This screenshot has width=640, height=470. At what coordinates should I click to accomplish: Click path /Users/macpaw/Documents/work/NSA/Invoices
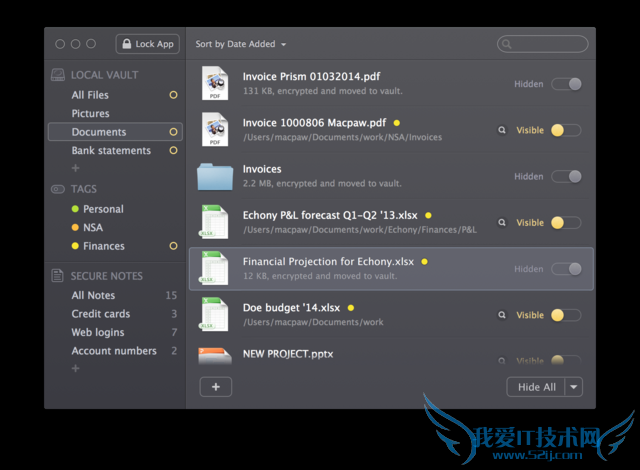(x=342, y=137)
